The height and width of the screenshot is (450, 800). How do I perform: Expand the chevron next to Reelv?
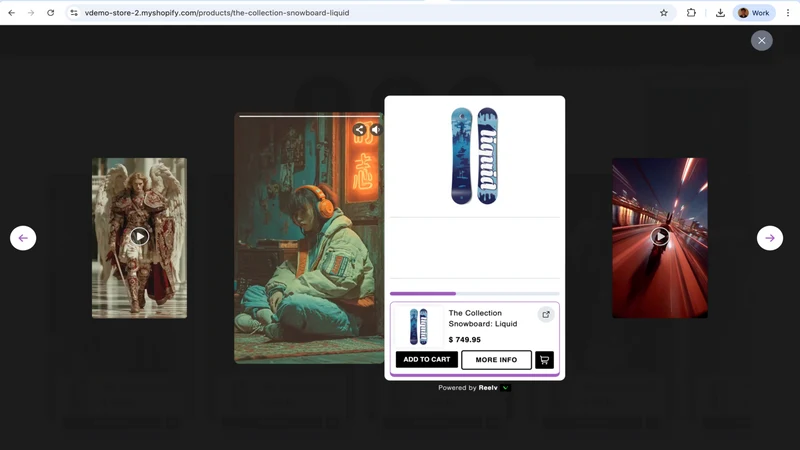point(505,388)
